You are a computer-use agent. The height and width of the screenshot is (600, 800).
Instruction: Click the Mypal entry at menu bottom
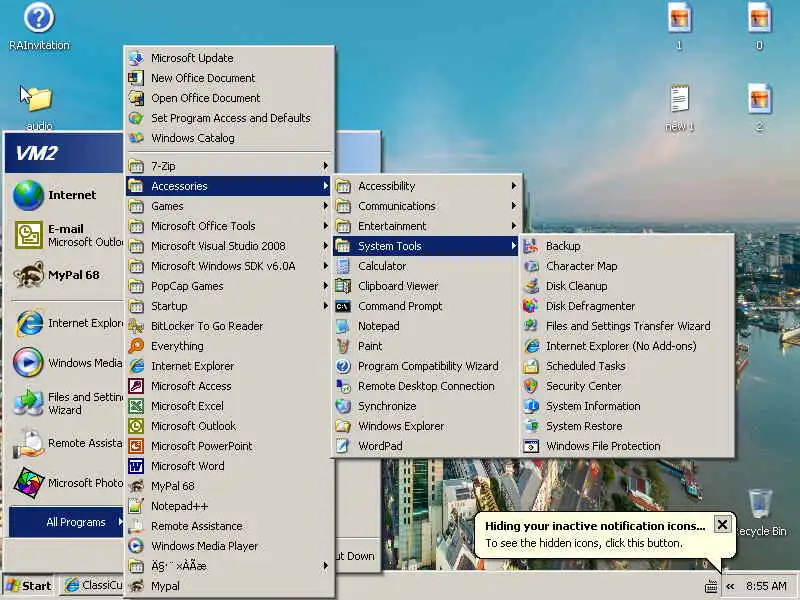click(x=229, y=586)
